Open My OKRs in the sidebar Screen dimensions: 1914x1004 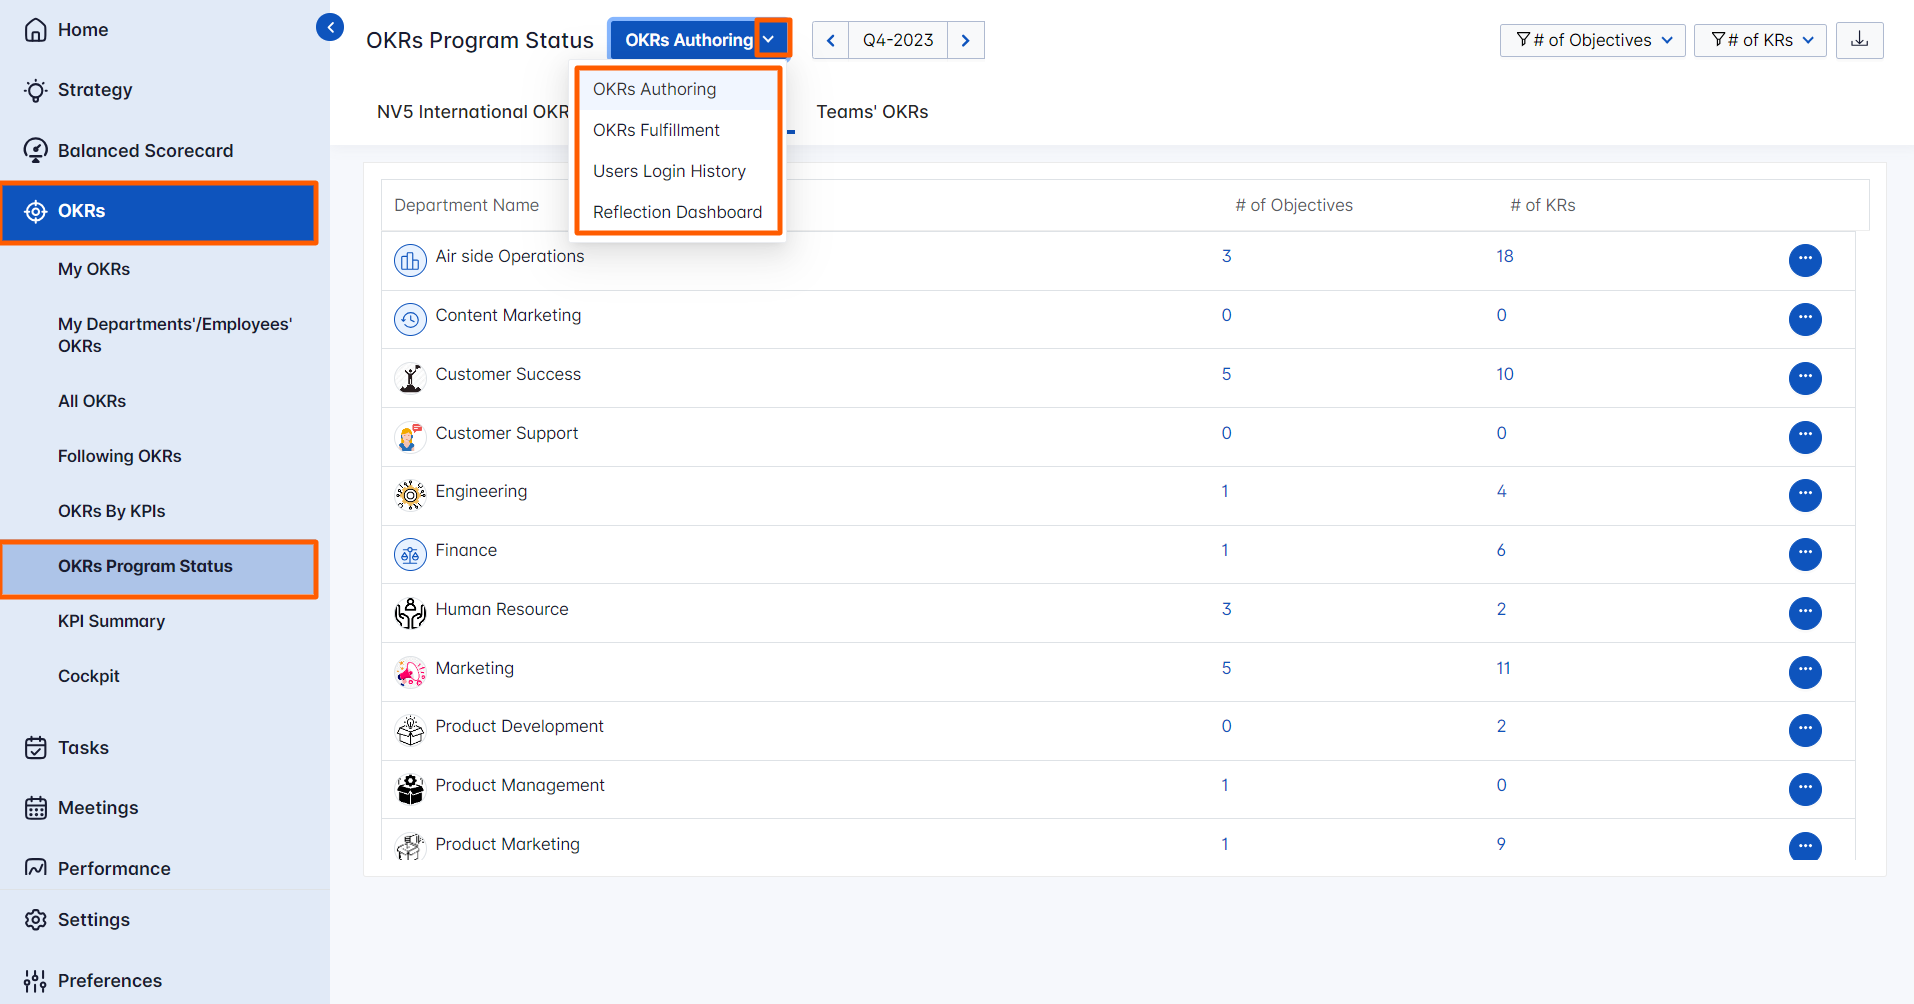pos(94,269)
